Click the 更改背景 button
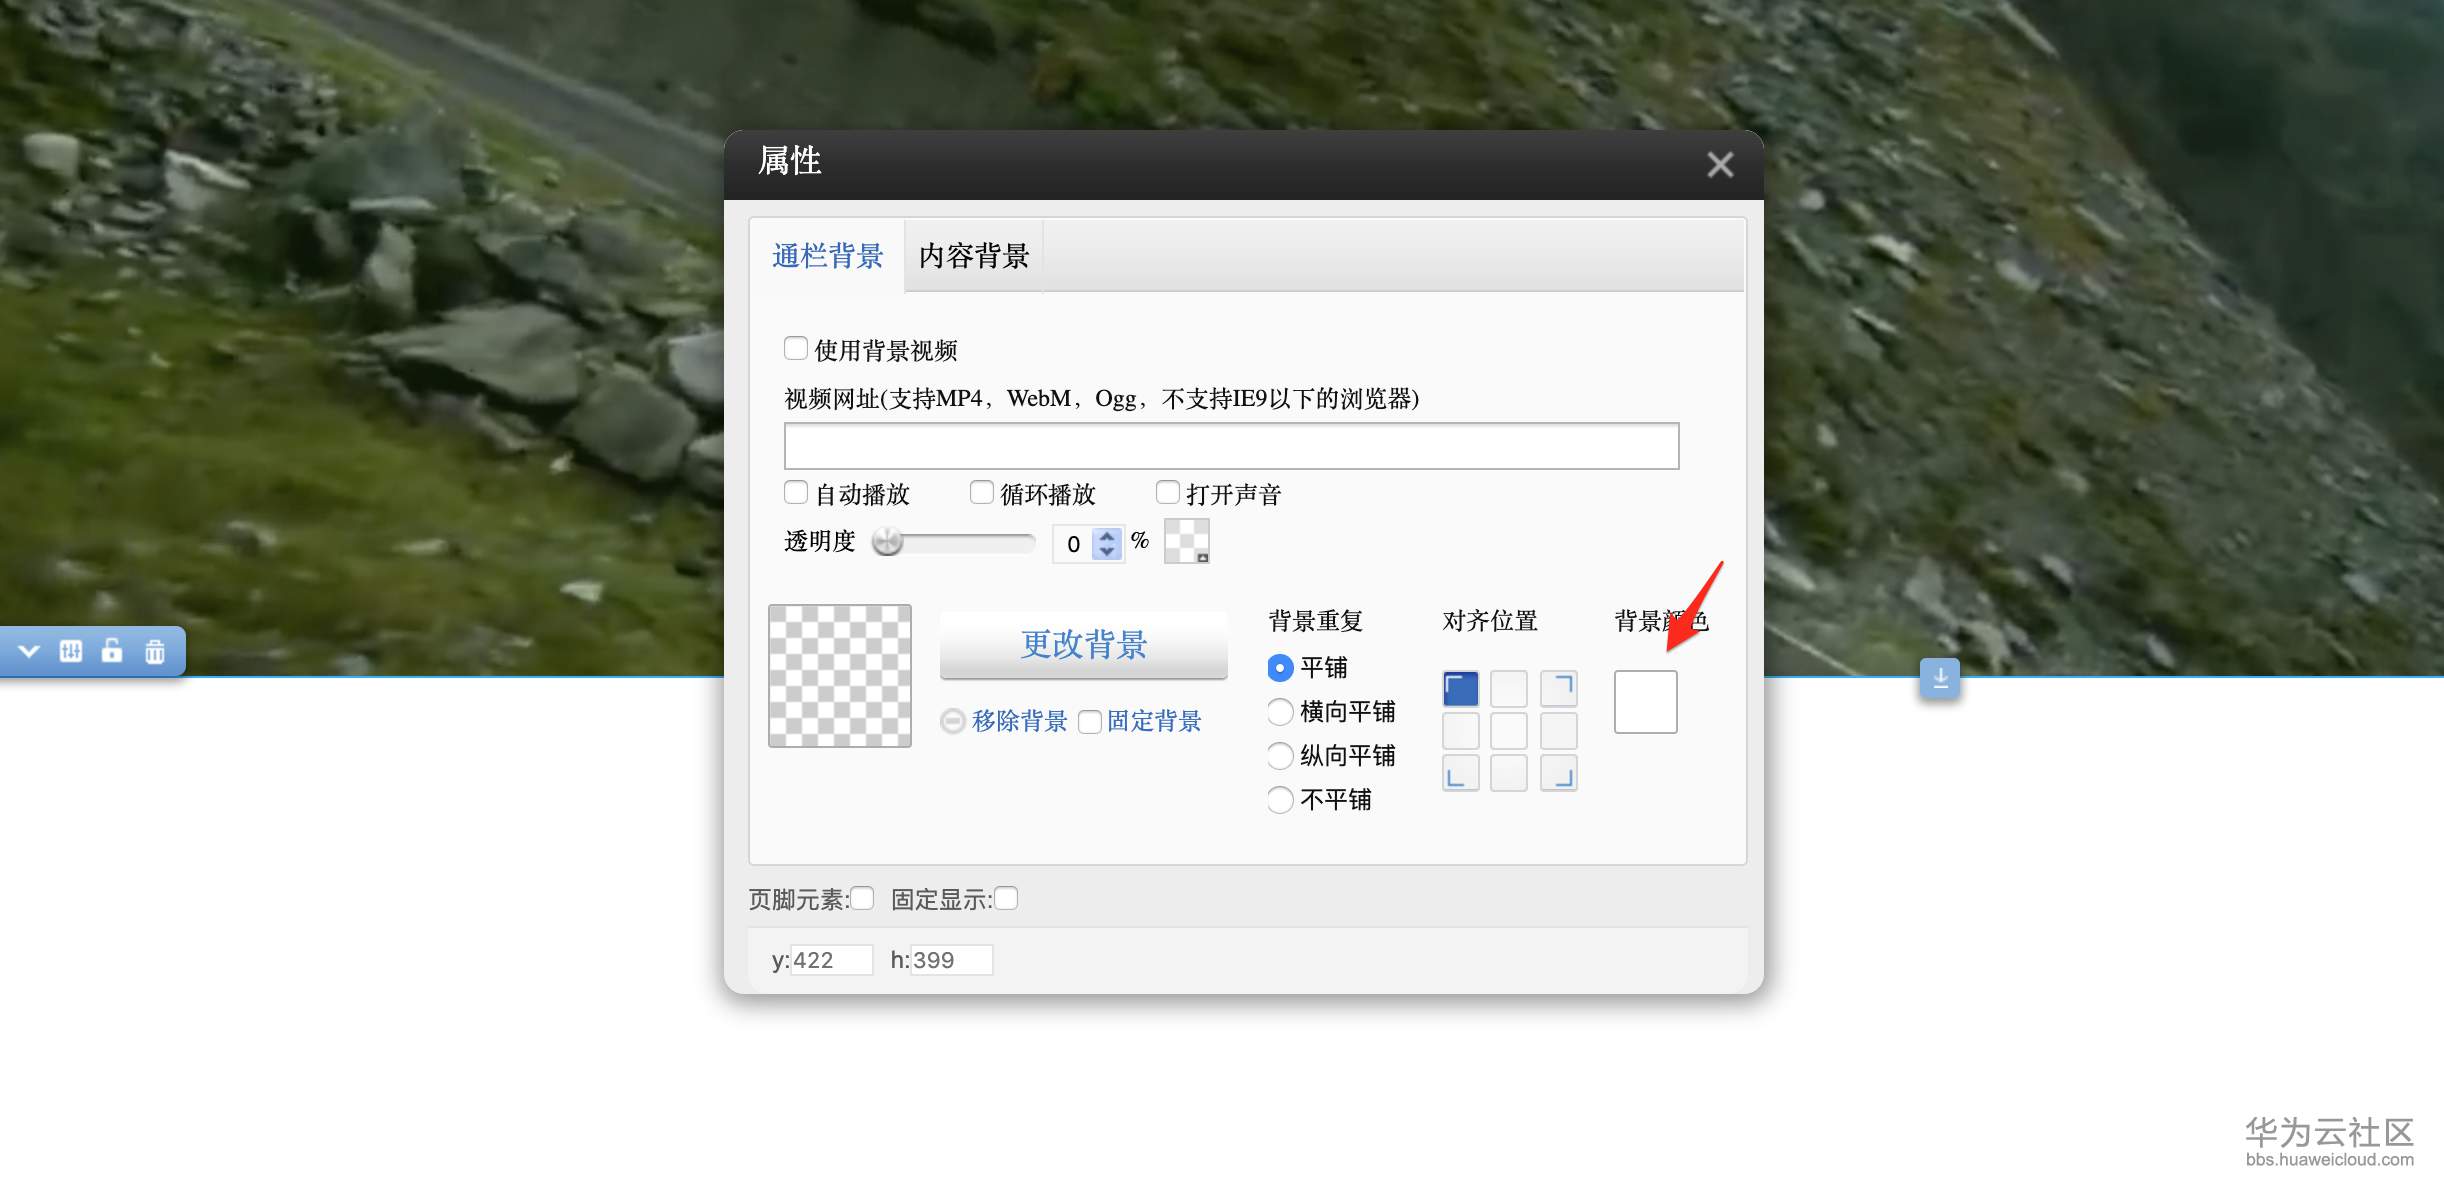2444x1196 pixels. pyautogui.click(x=1083, y=646)
